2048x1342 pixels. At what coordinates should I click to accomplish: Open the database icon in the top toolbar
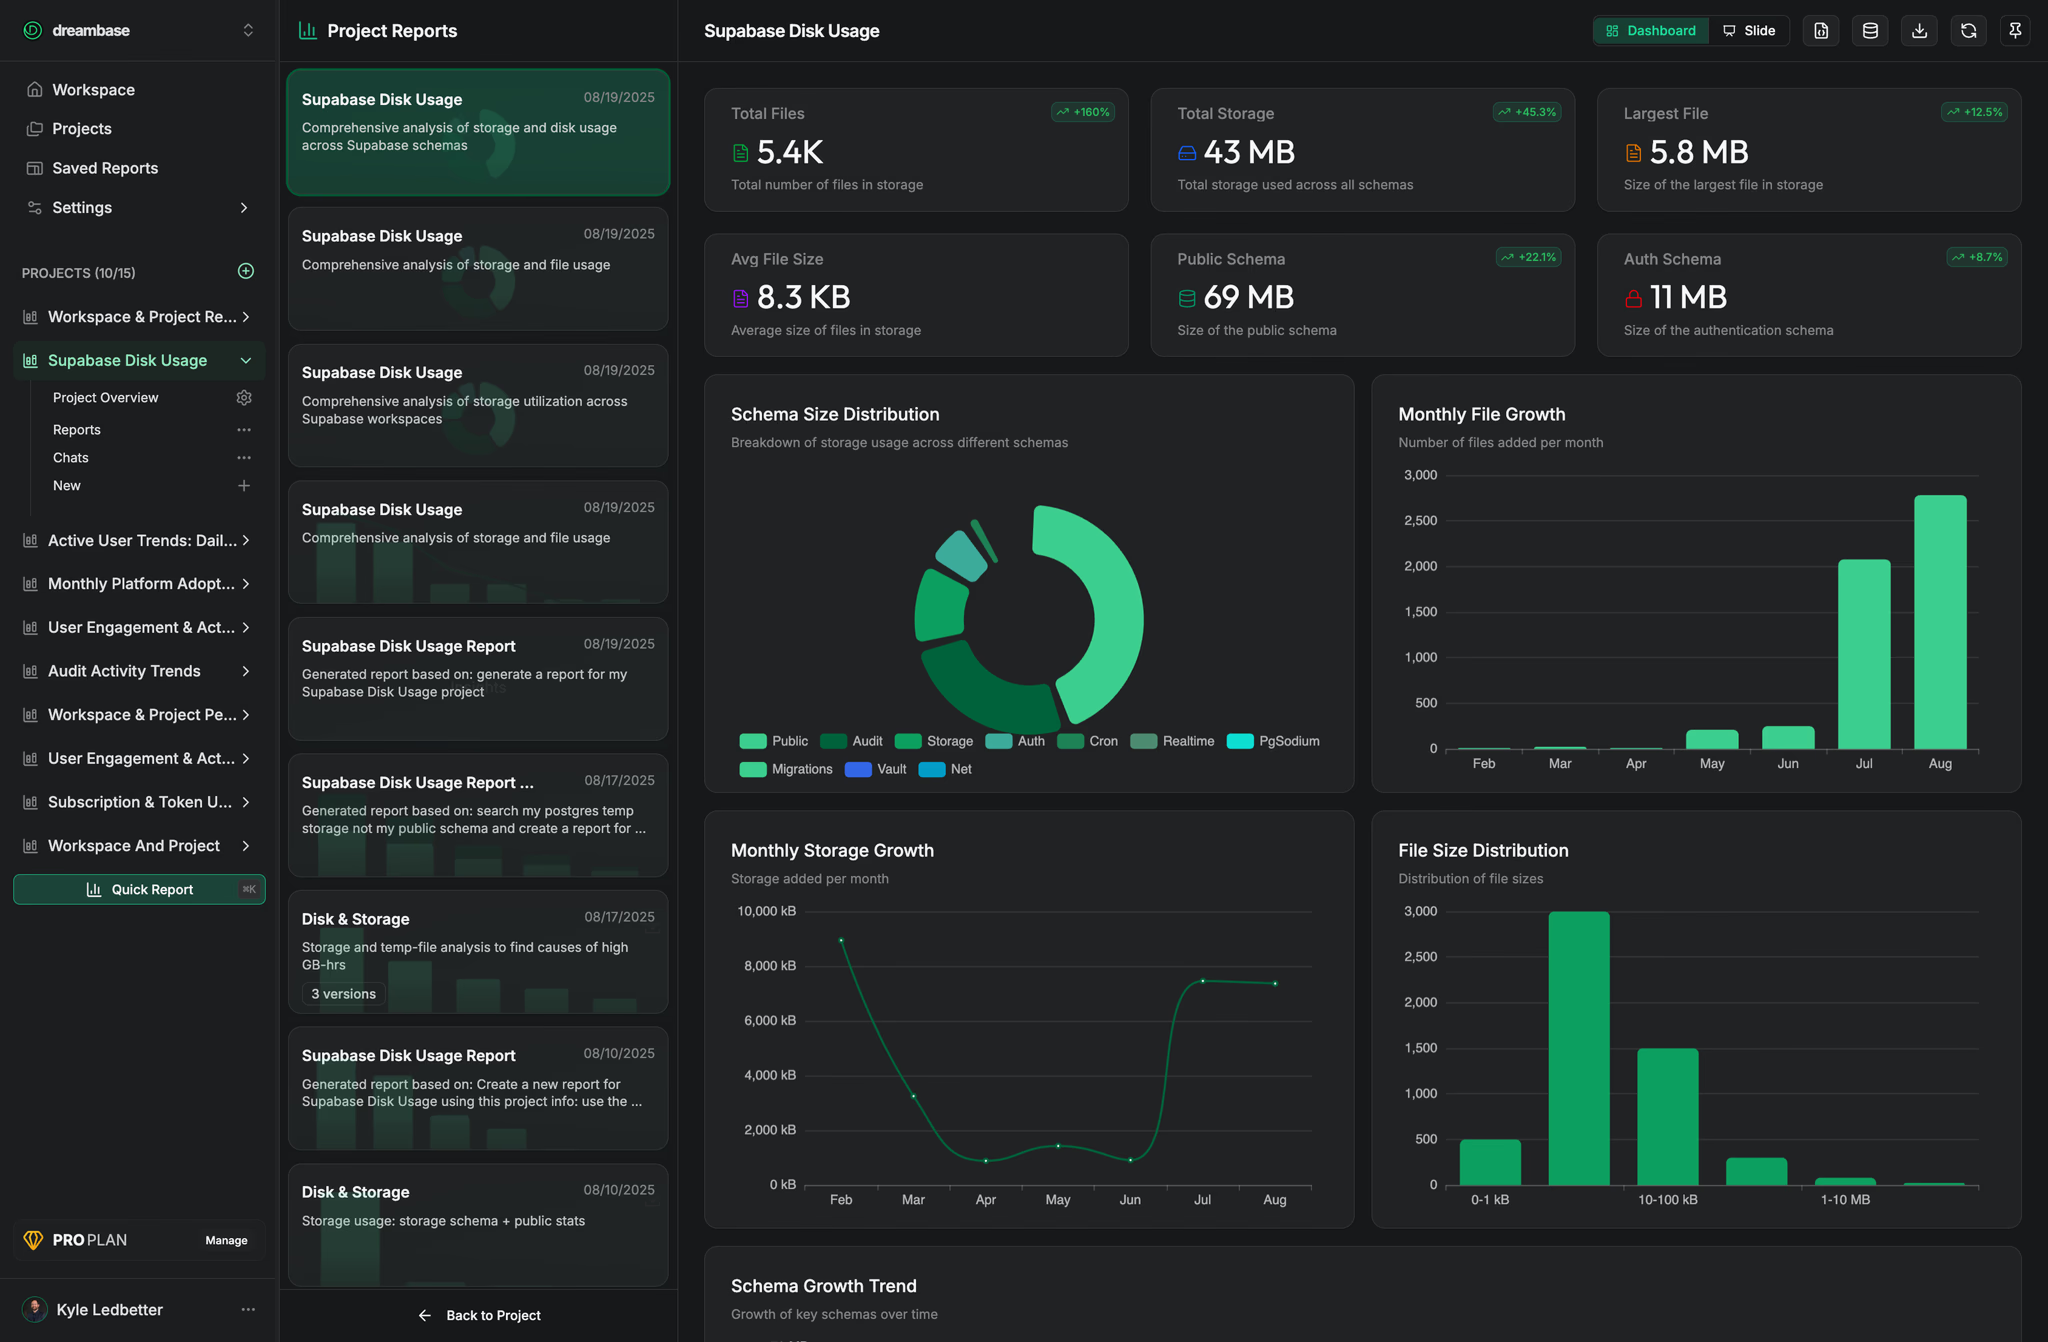pyautogui.click(x=1870, y=31)
